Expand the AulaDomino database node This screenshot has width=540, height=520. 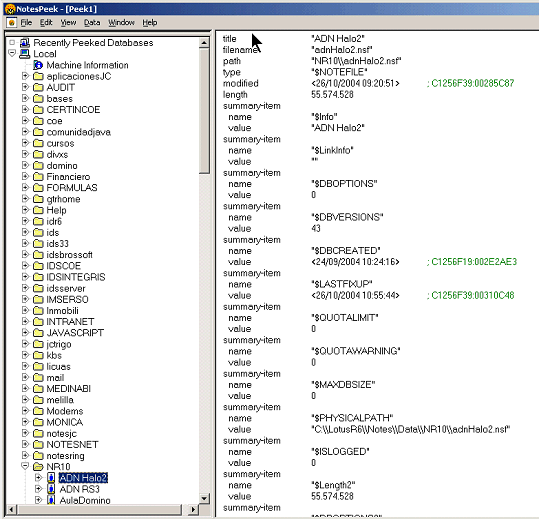coord(38,500)
